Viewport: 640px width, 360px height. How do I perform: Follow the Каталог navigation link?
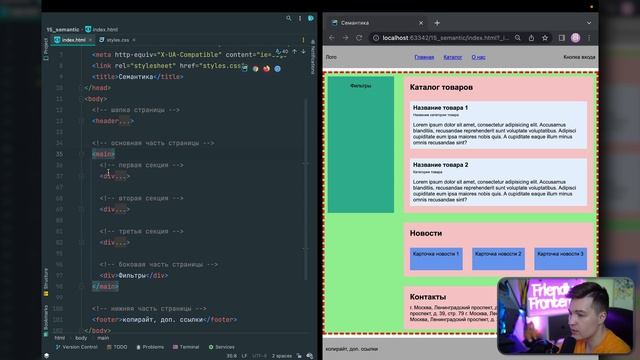coord(453,57)
